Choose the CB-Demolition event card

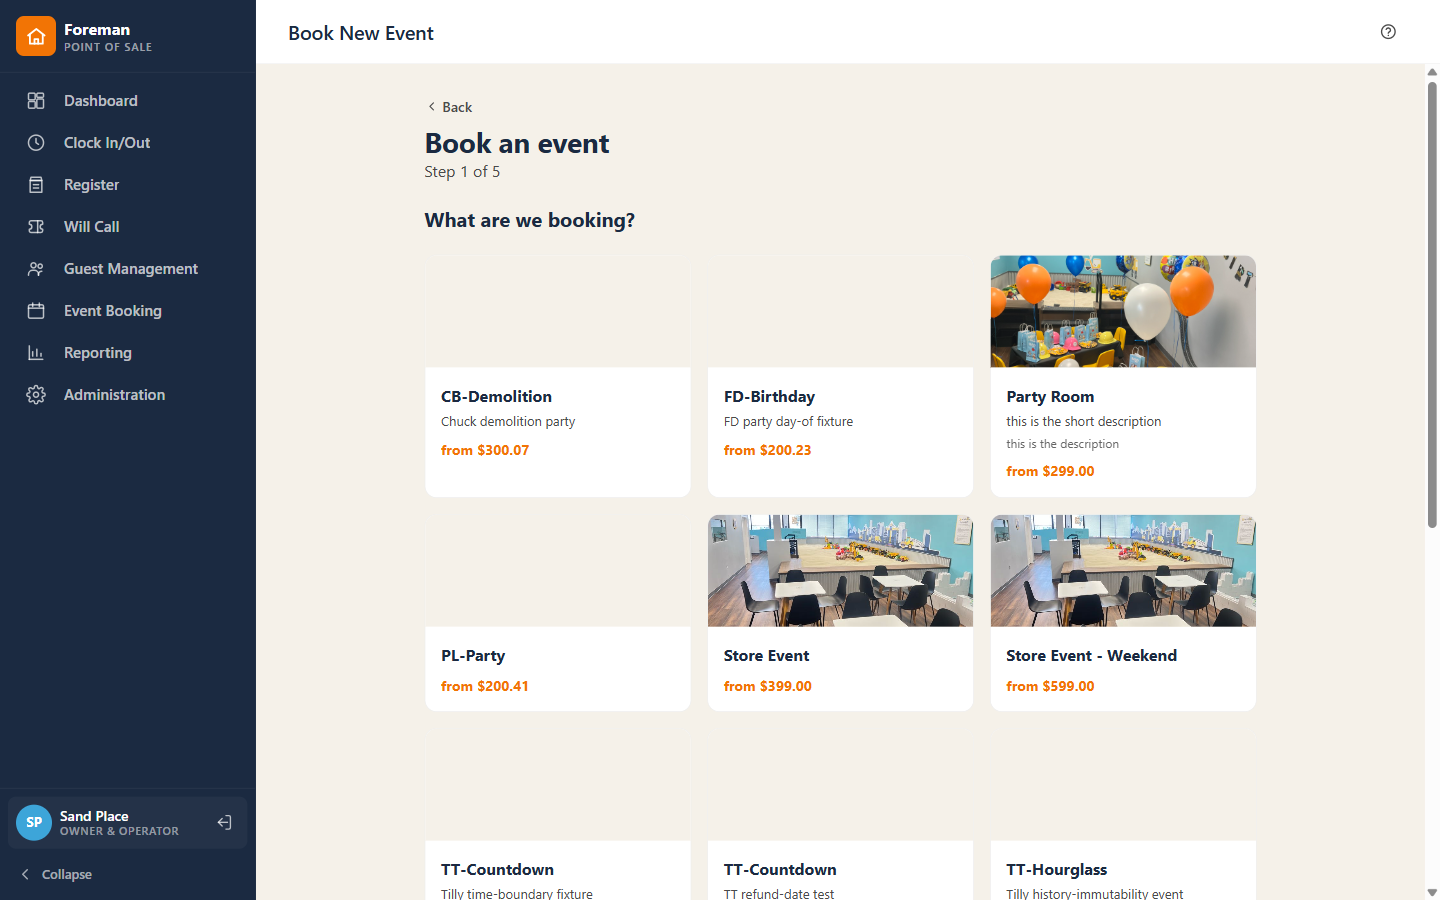click(558, 376)
